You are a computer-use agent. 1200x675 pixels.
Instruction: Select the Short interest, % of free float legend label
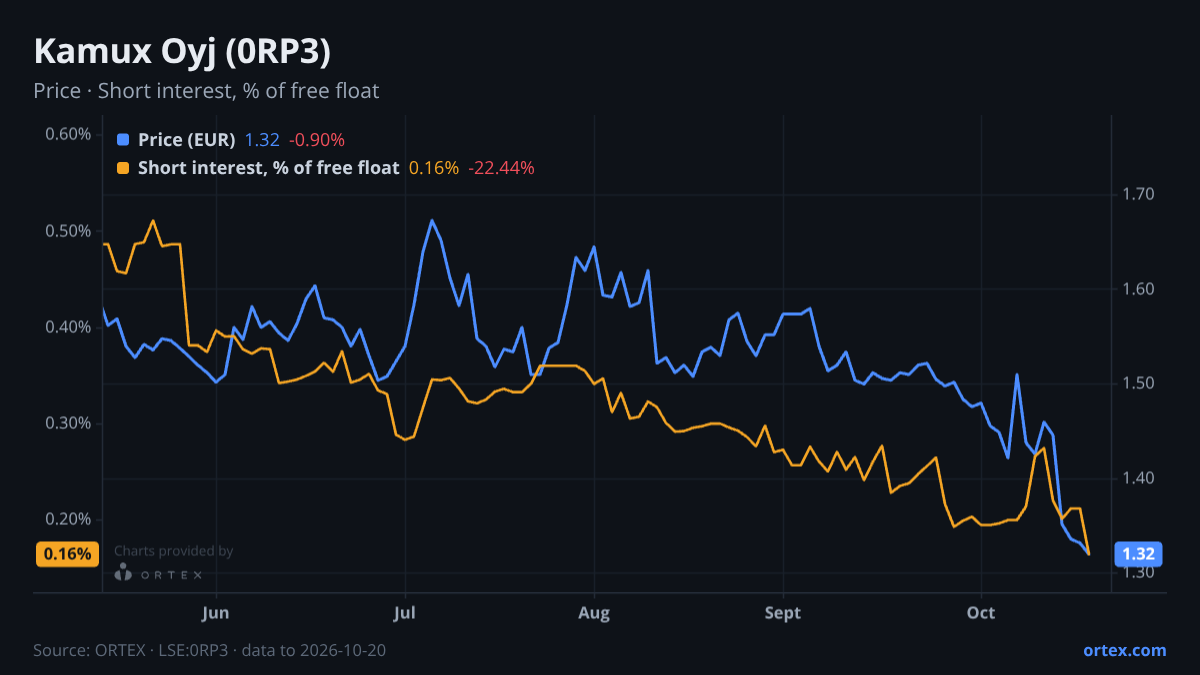pos(268,168)
